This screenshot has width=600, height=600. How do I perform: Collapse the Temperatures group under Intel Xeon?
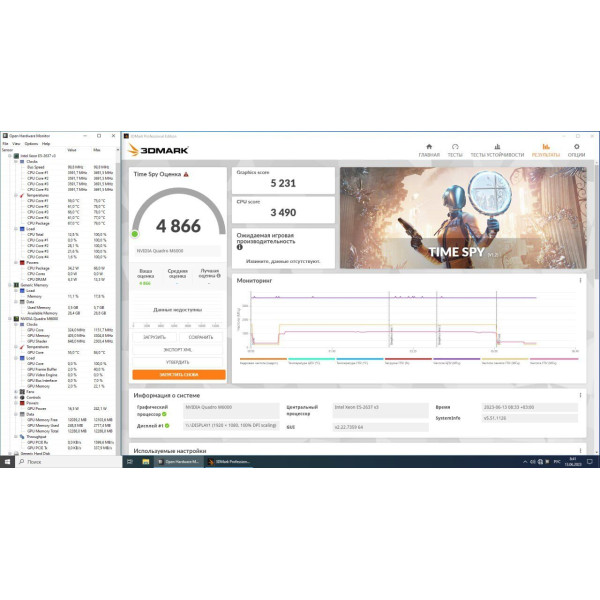pos(16,195)
